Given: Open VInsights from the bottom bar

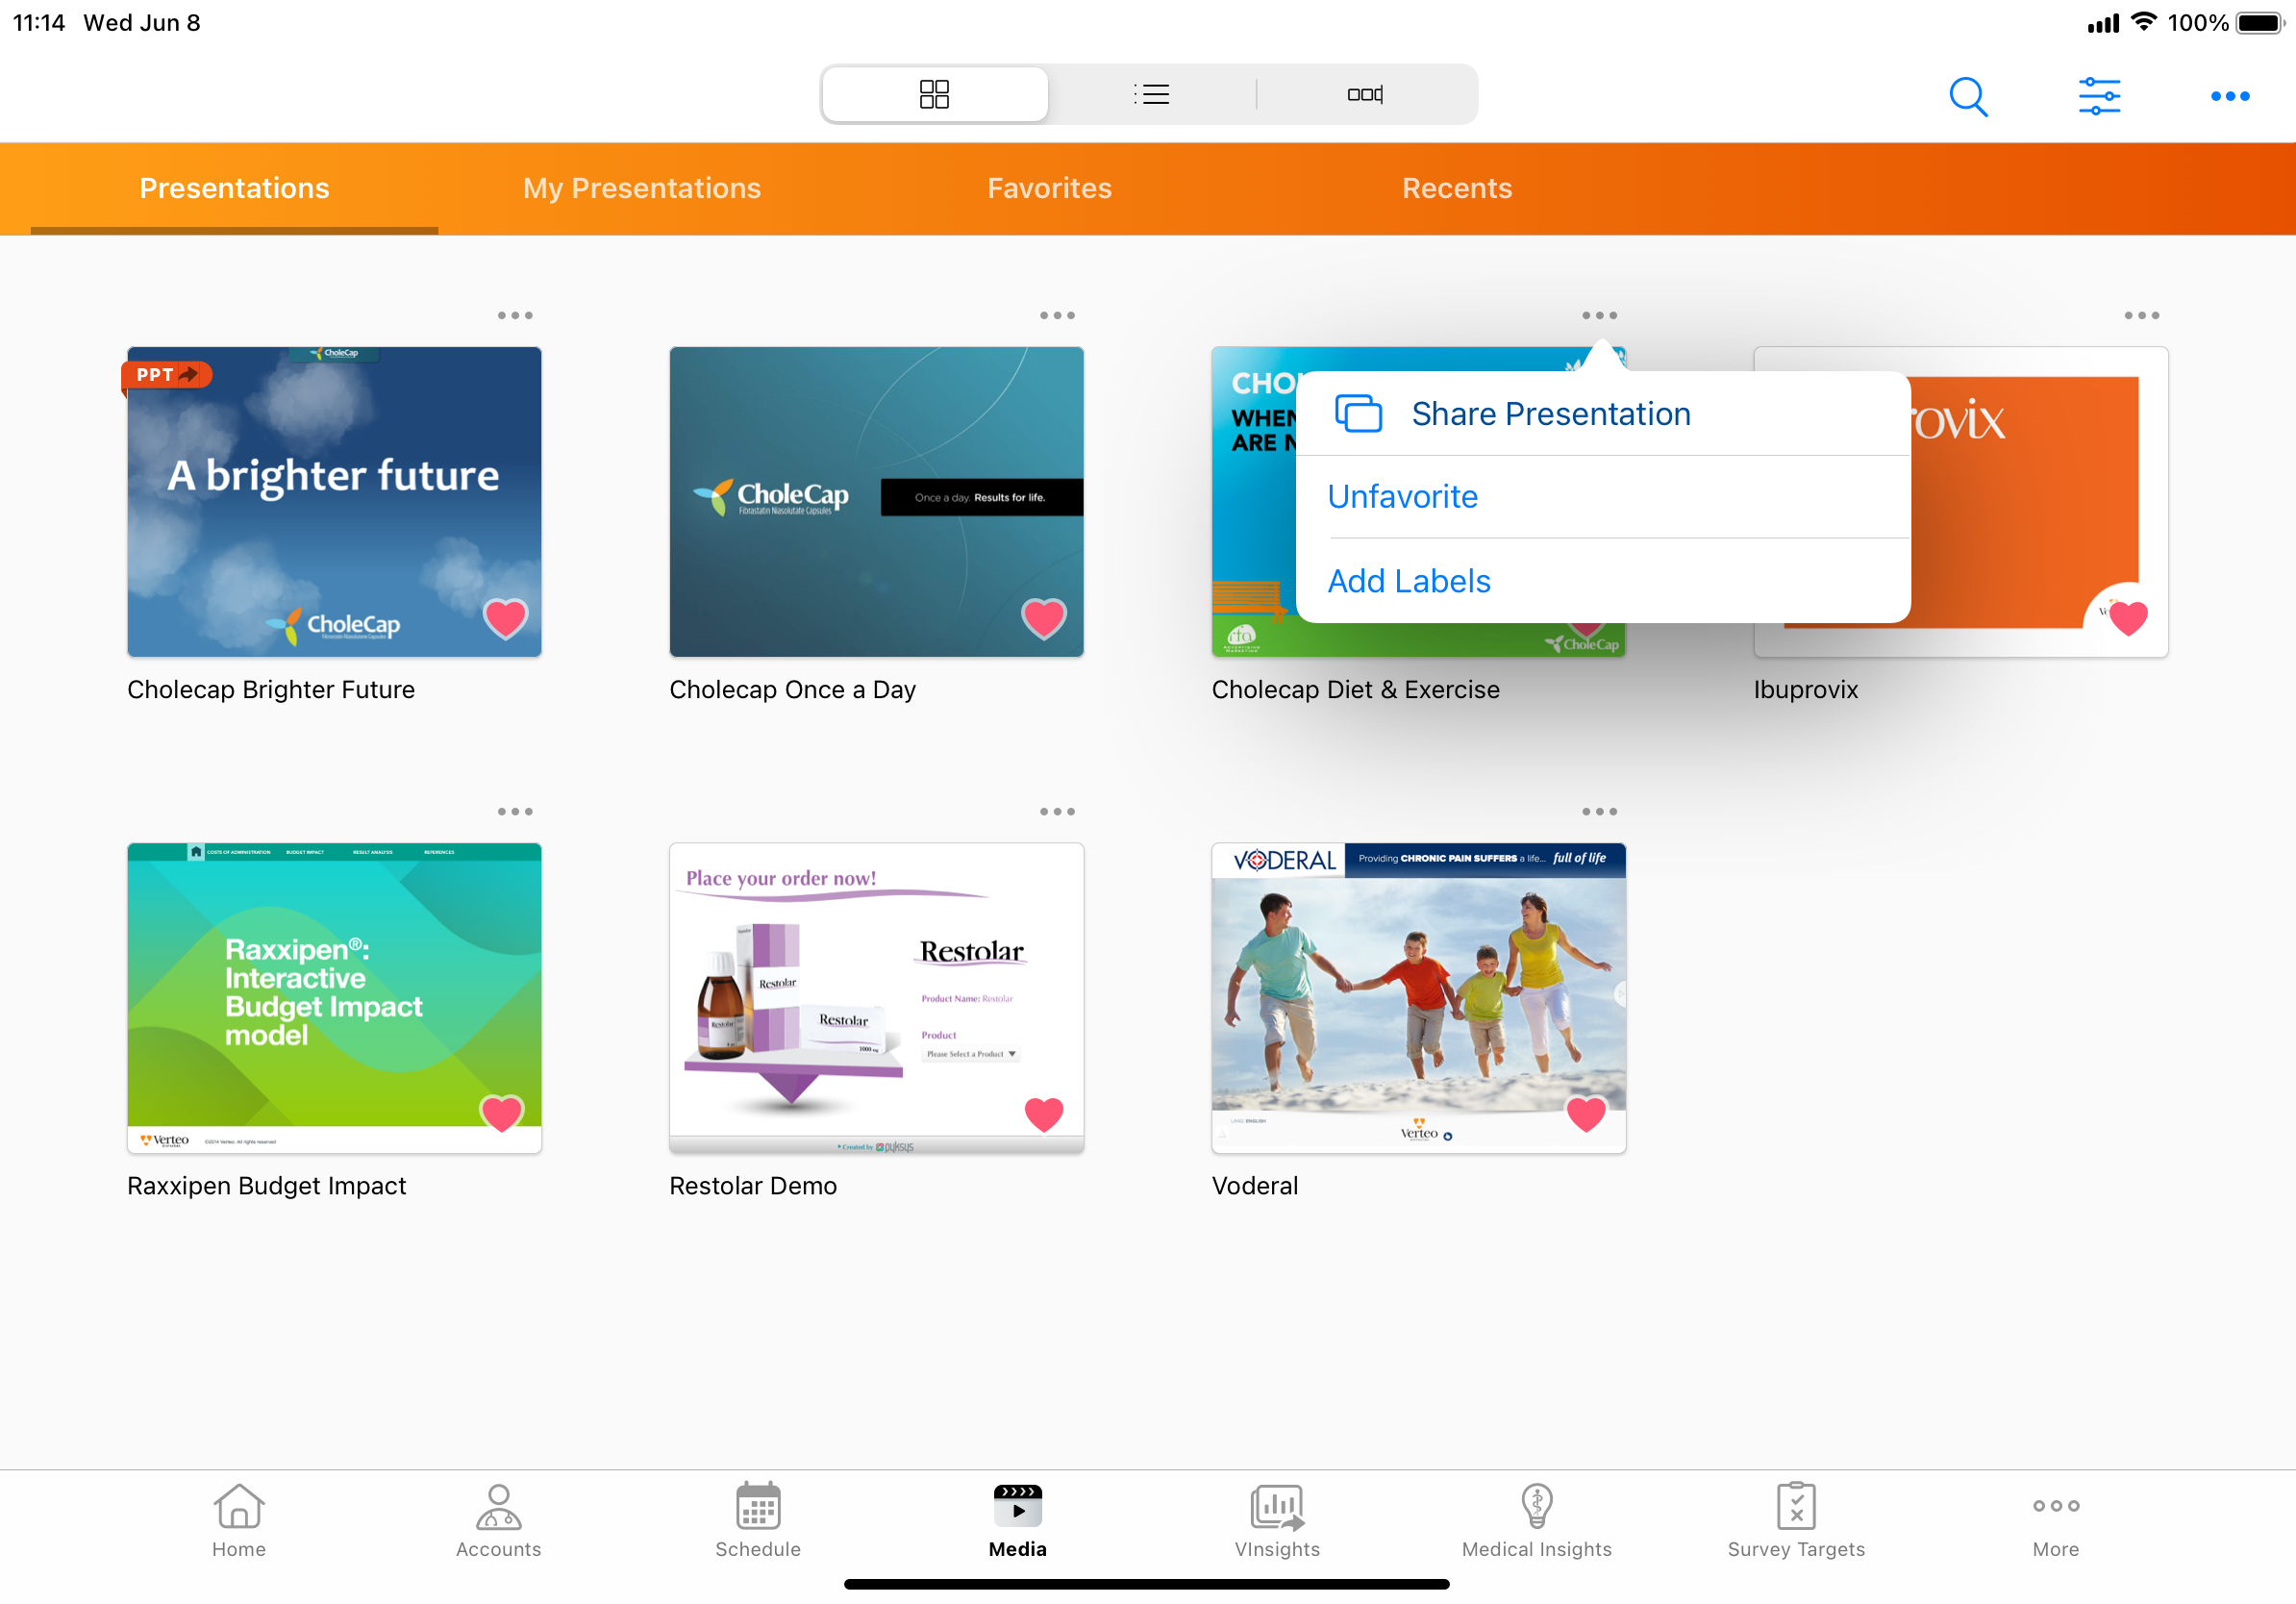Looking at the screenshot, I should pos(1276,1519).
